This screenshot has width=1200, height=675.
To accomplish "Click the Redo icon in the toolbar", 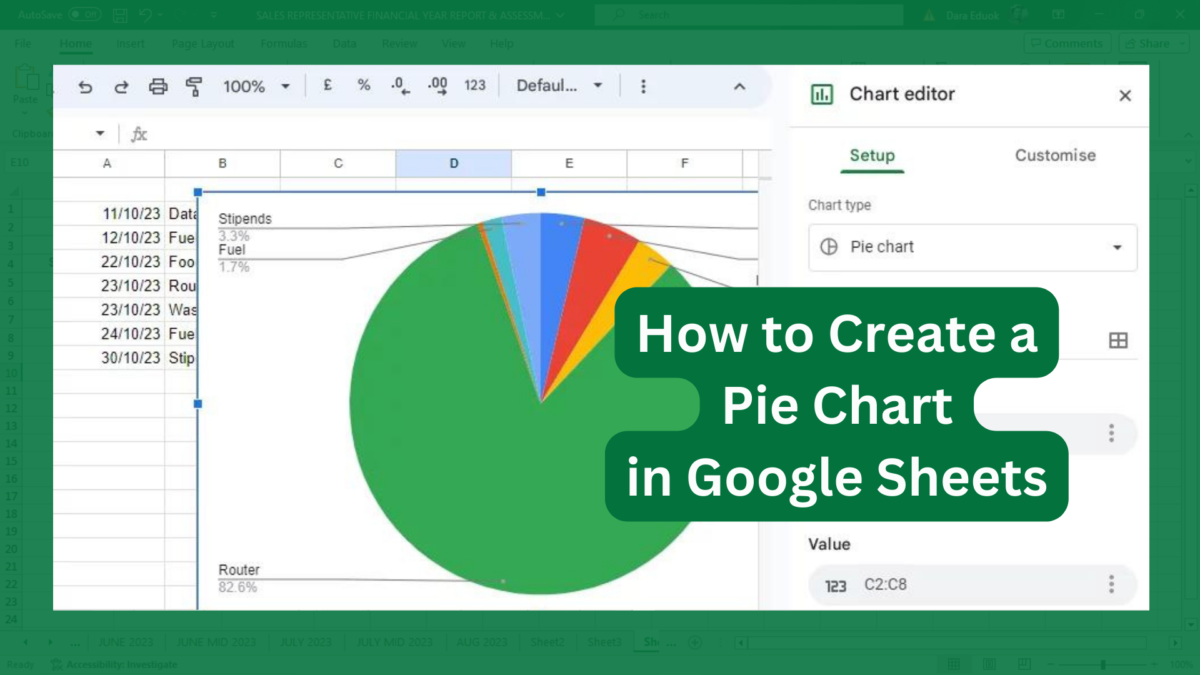I will coord(121,86).
